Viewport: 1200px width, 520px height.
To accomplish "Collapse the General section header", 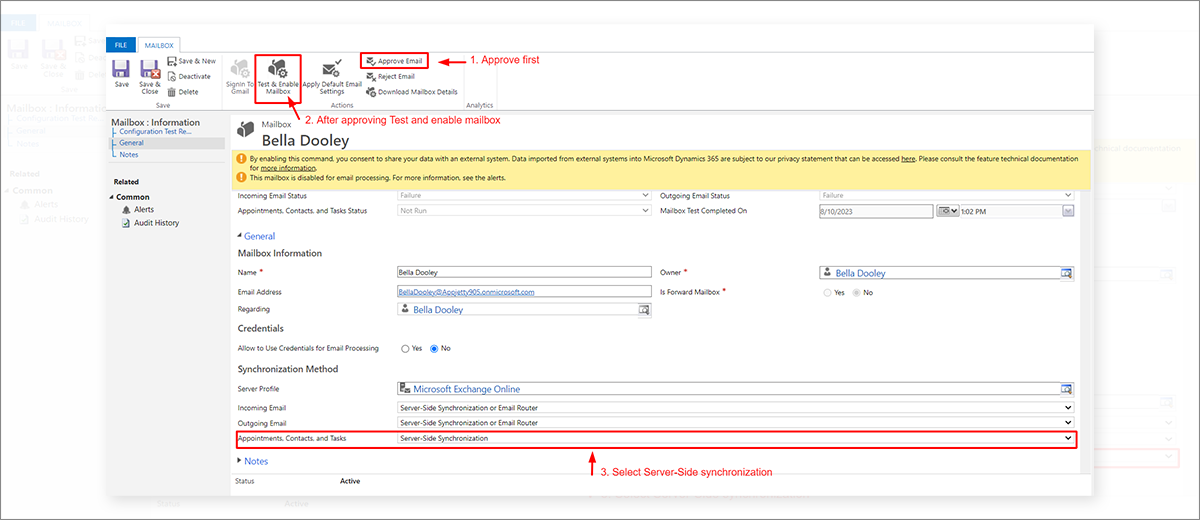I will [x=256, y=236].
